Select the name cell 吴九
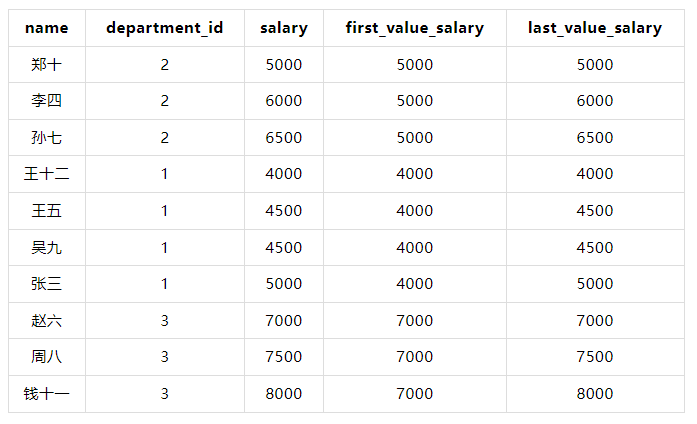Screen dimensions: 697x424 click(46, 247)
